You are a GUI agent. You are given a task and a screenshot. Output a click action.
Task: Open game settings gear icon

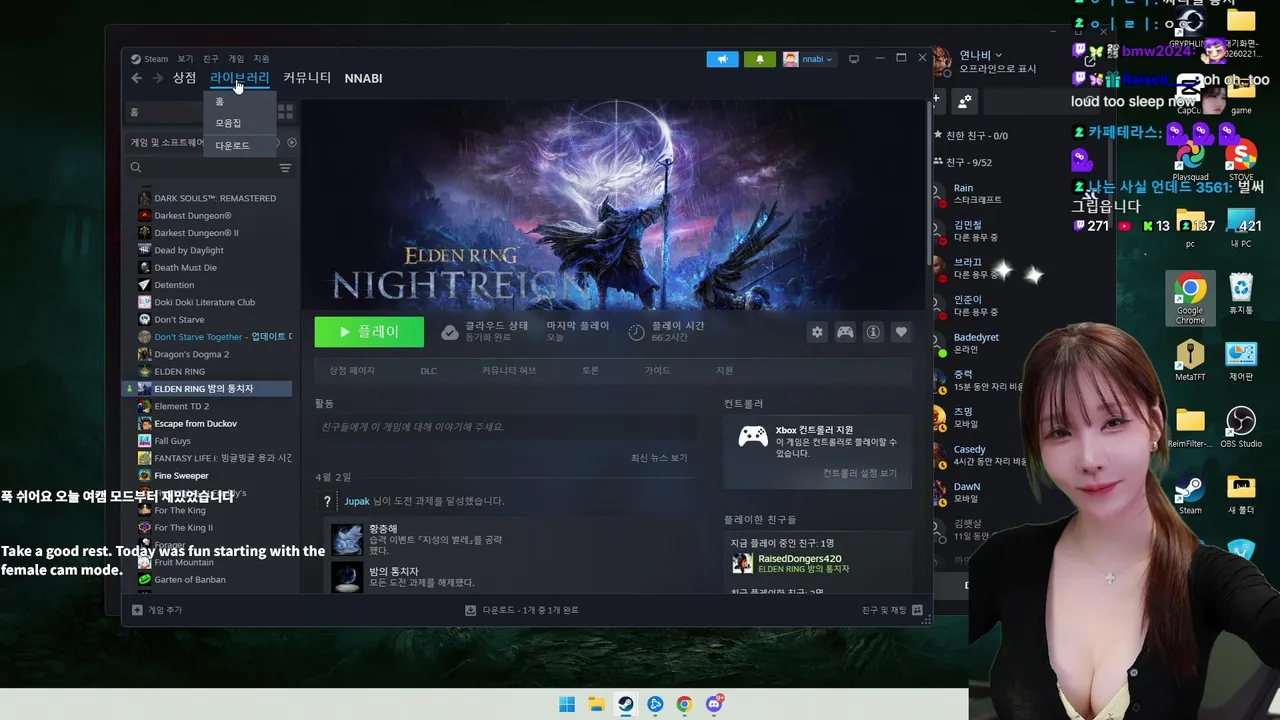coord(817,332)
